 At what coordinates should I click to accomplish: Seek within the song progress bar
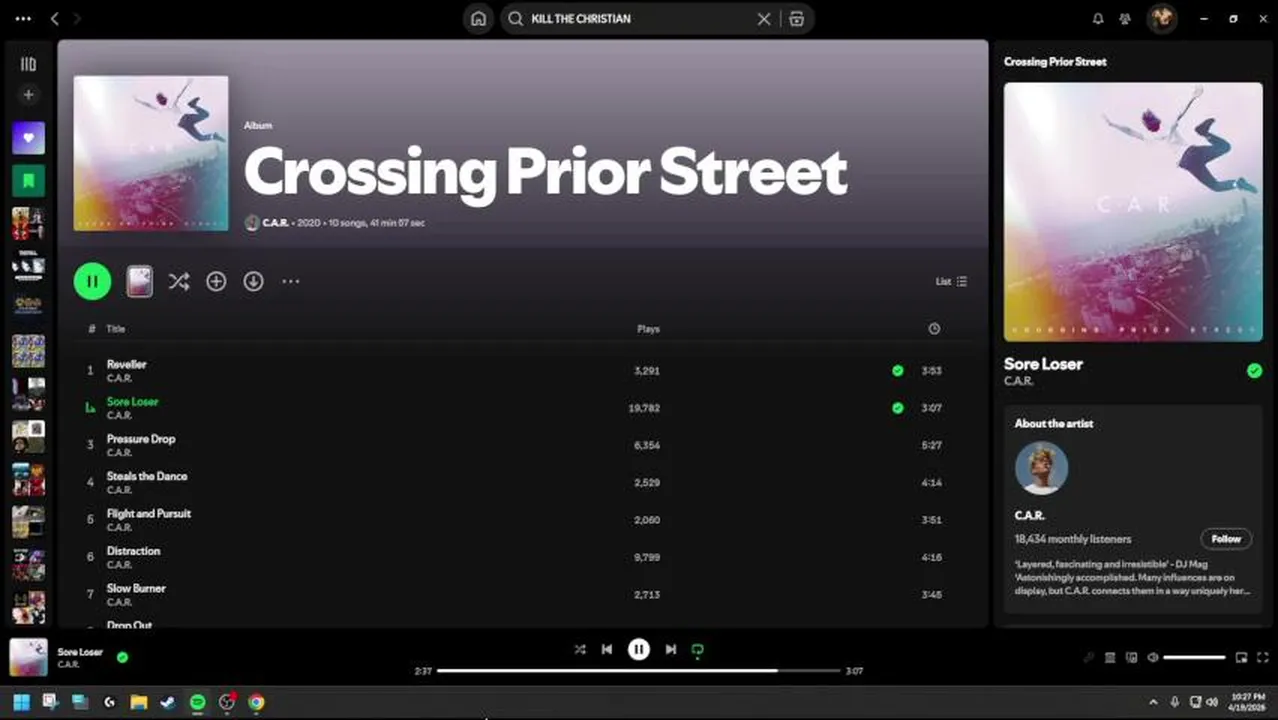[x=638, y=671]
